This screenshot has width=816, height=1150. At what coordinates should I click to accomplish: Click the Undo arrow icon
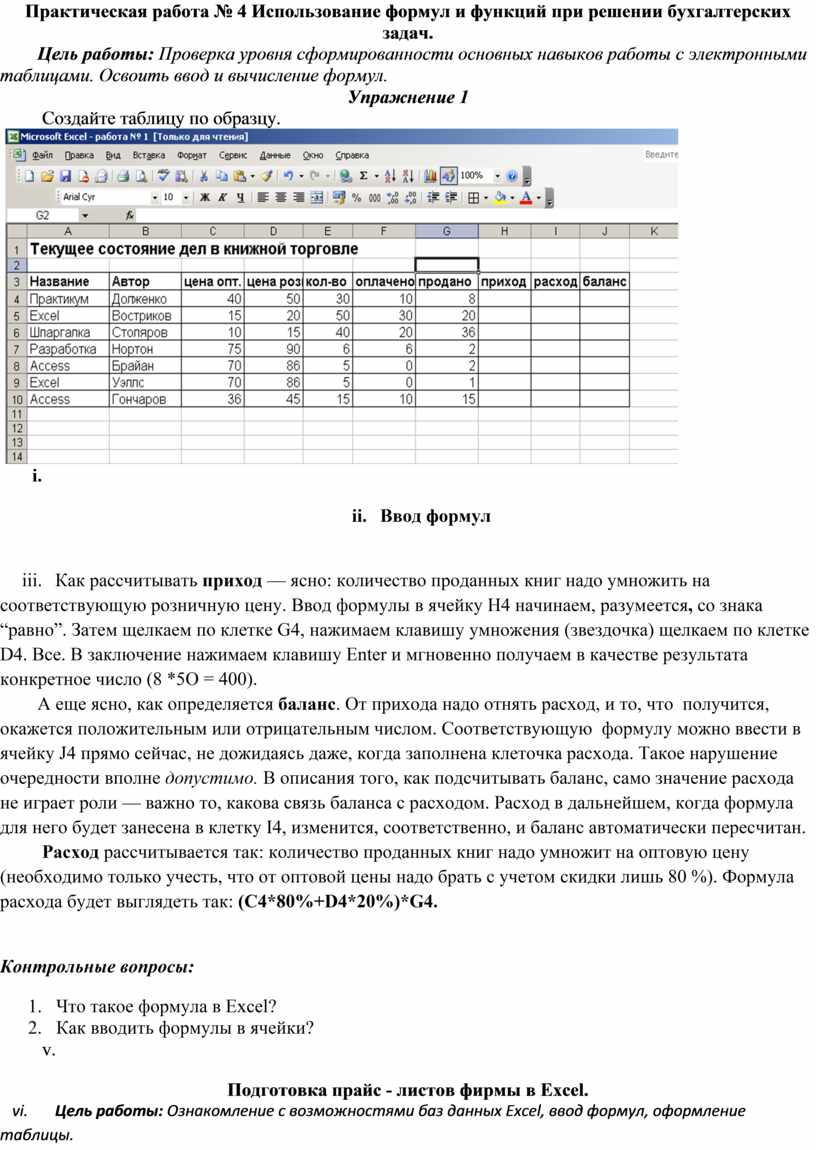[289, 176]
